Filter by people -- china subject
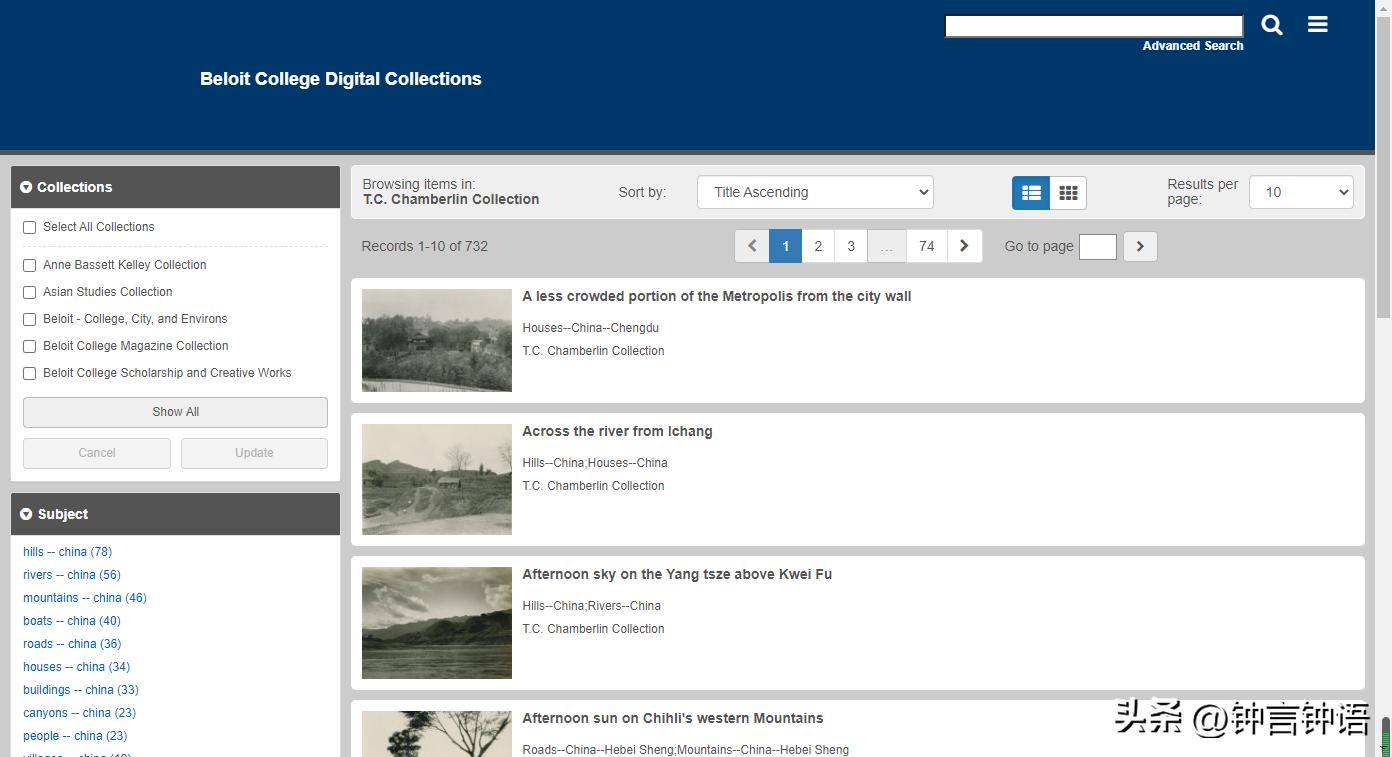 point(75,736)
